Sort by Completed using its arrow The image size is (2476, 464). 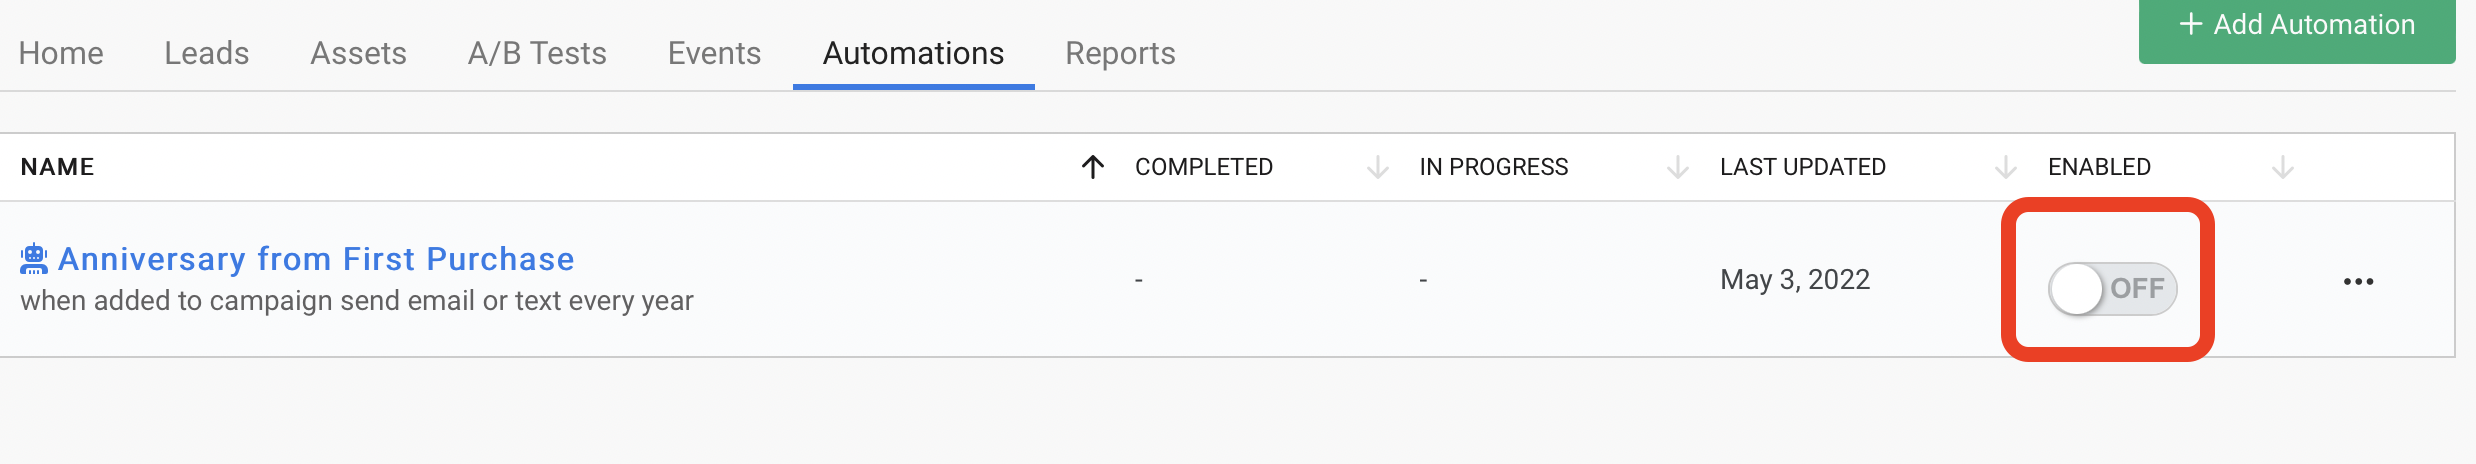1377,167
